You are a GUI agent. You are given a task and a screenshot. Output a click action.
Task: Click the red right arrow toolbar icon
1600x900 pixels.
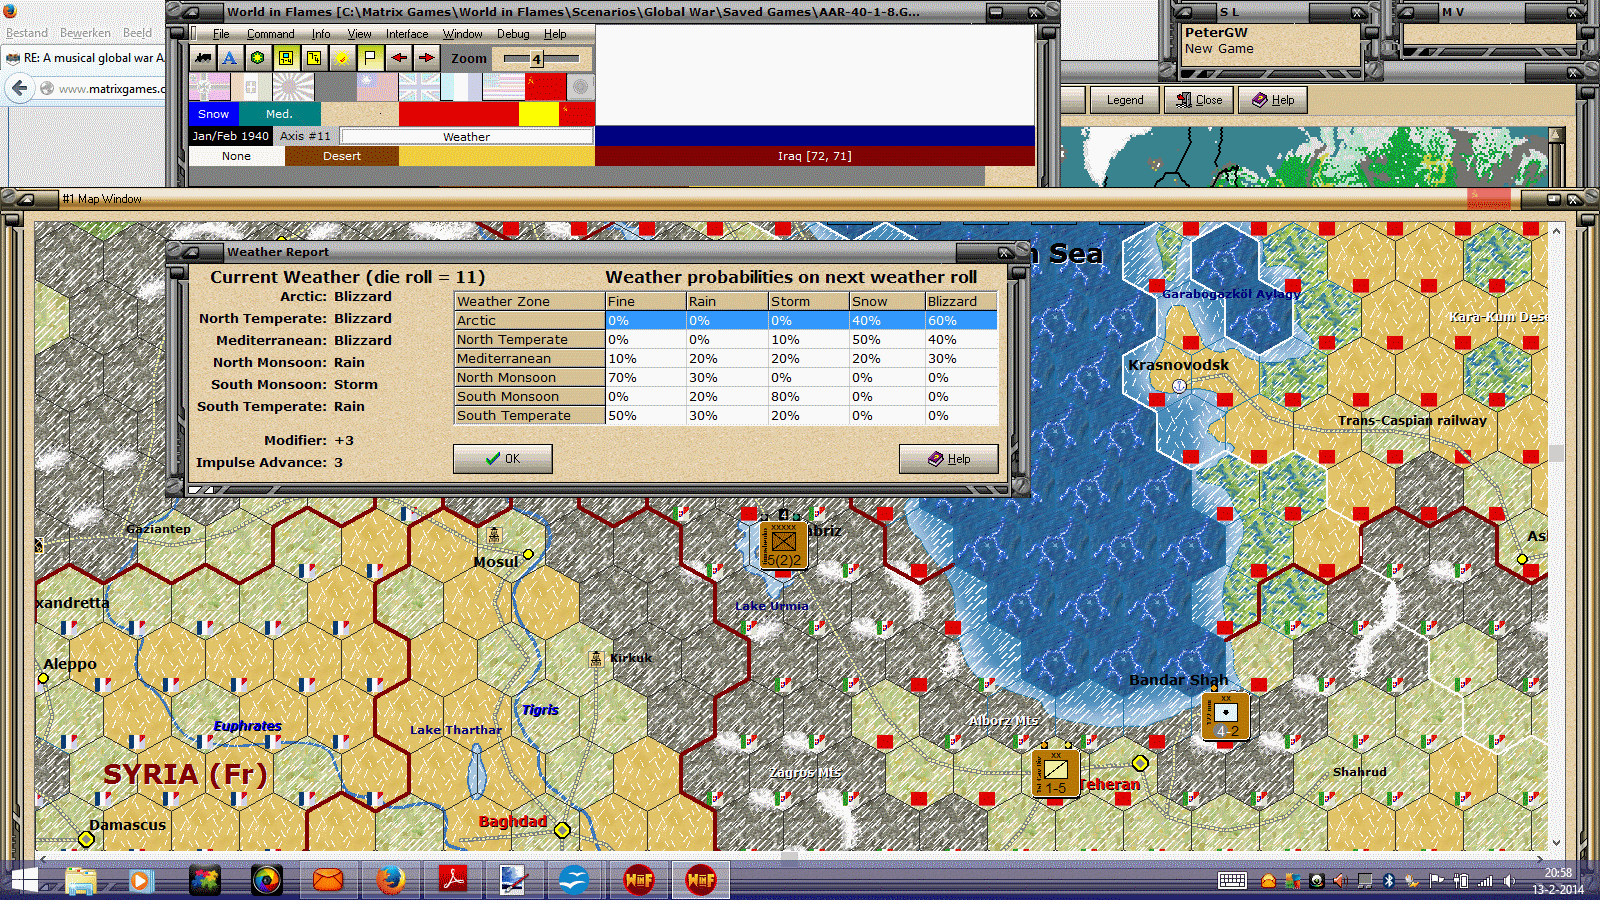tap(426, 58)
